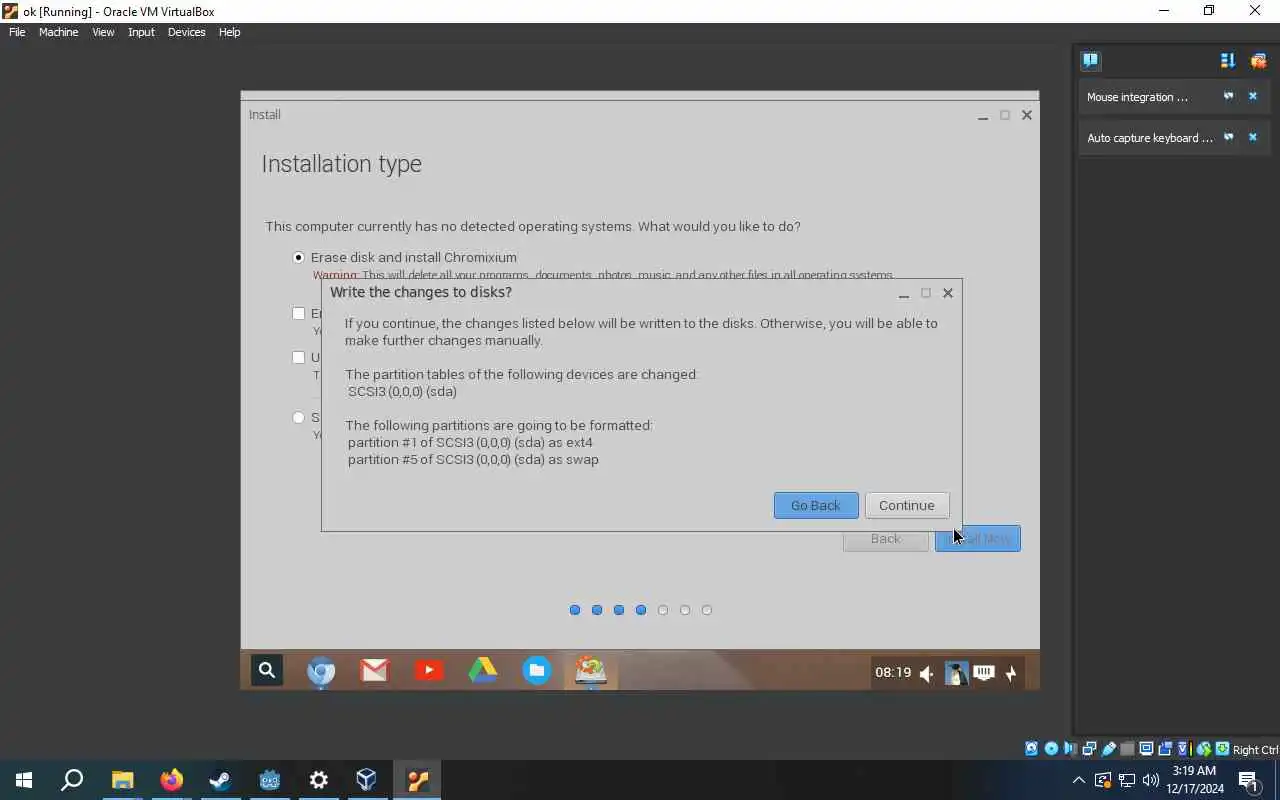This screenshot has width=1280, height=800.
Task: Open the guest shelf search launcher
Action: 267,671
